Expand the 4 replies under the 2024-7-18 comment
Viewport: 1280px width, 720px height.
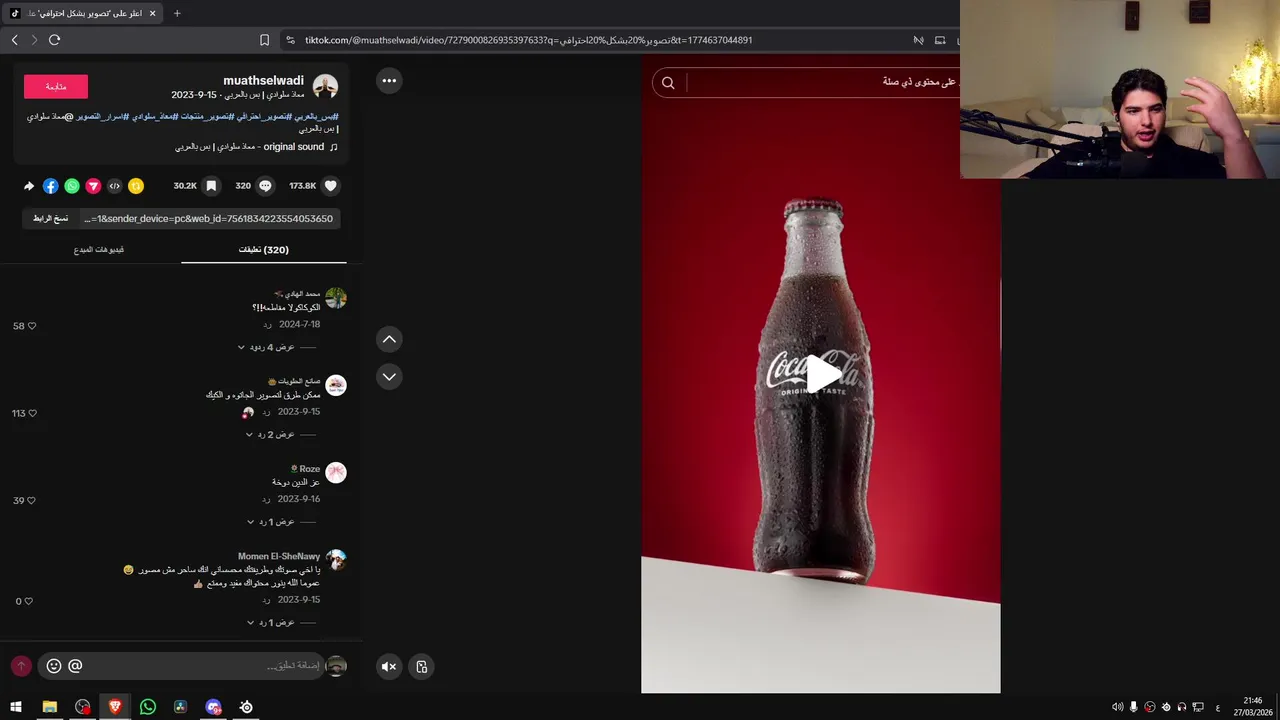(x=266, y=347)
